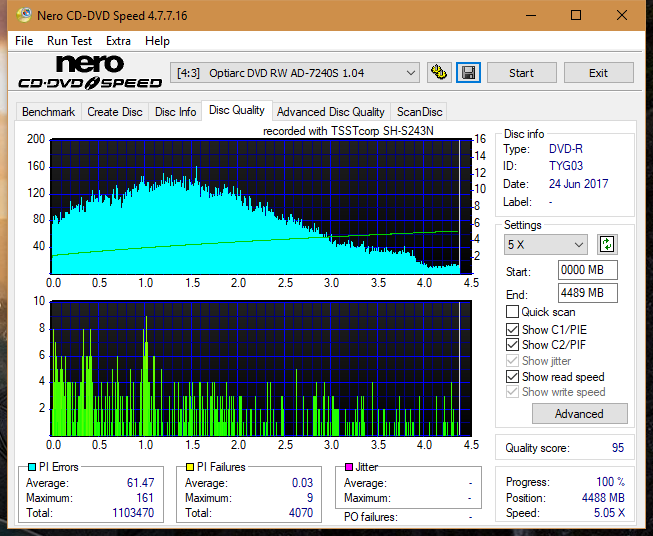This screenshot has height=536, width=653.
Task: Toggle the Show jitter checkbox
Action: (x=512, y=361)
